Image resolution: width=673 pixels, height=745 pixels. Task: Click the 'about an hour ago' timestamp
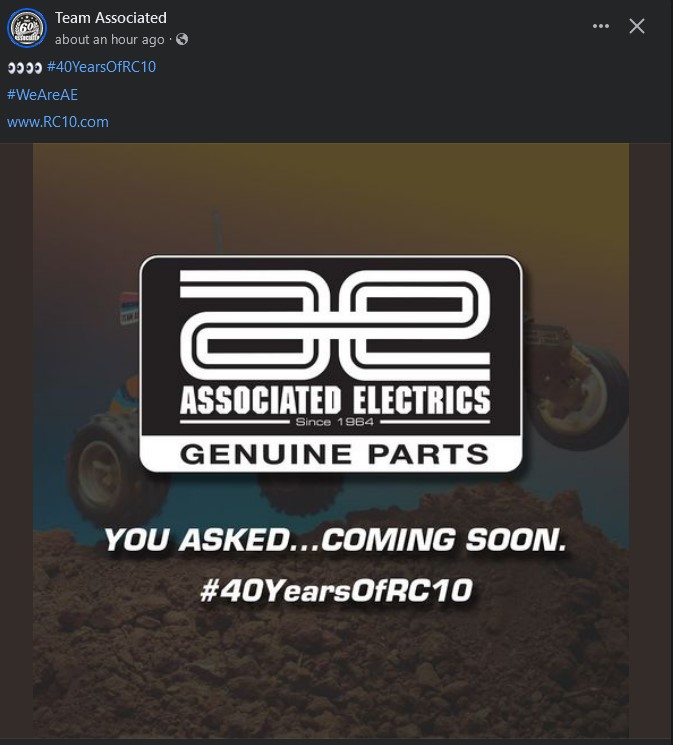110,39
